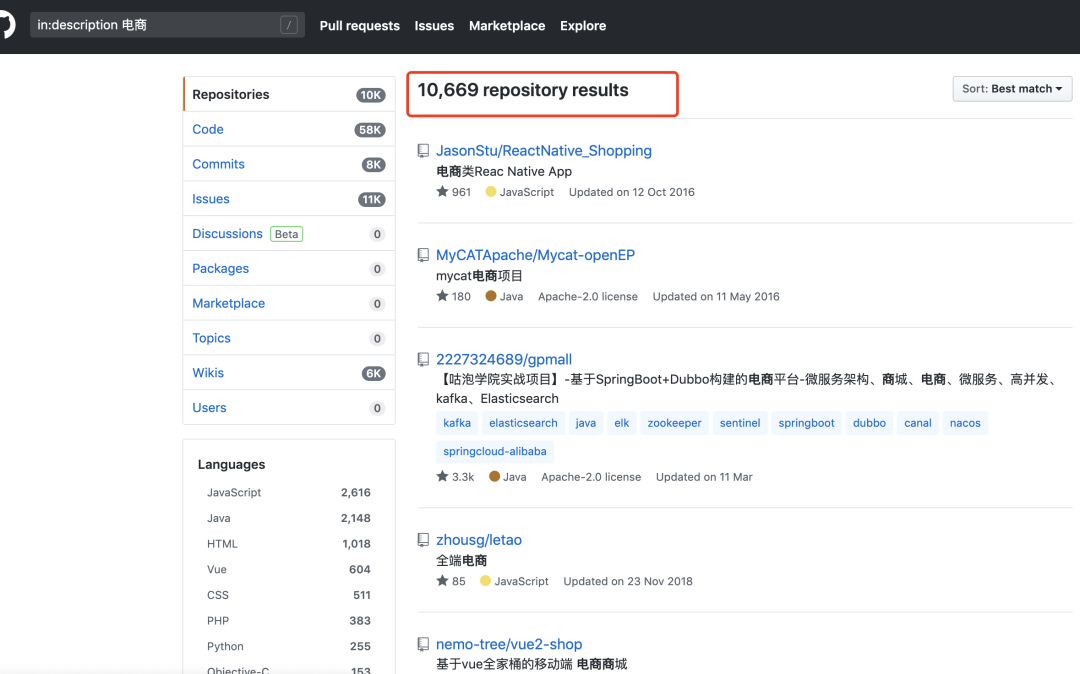Click the search field with in:description query

tap(167, 25)
